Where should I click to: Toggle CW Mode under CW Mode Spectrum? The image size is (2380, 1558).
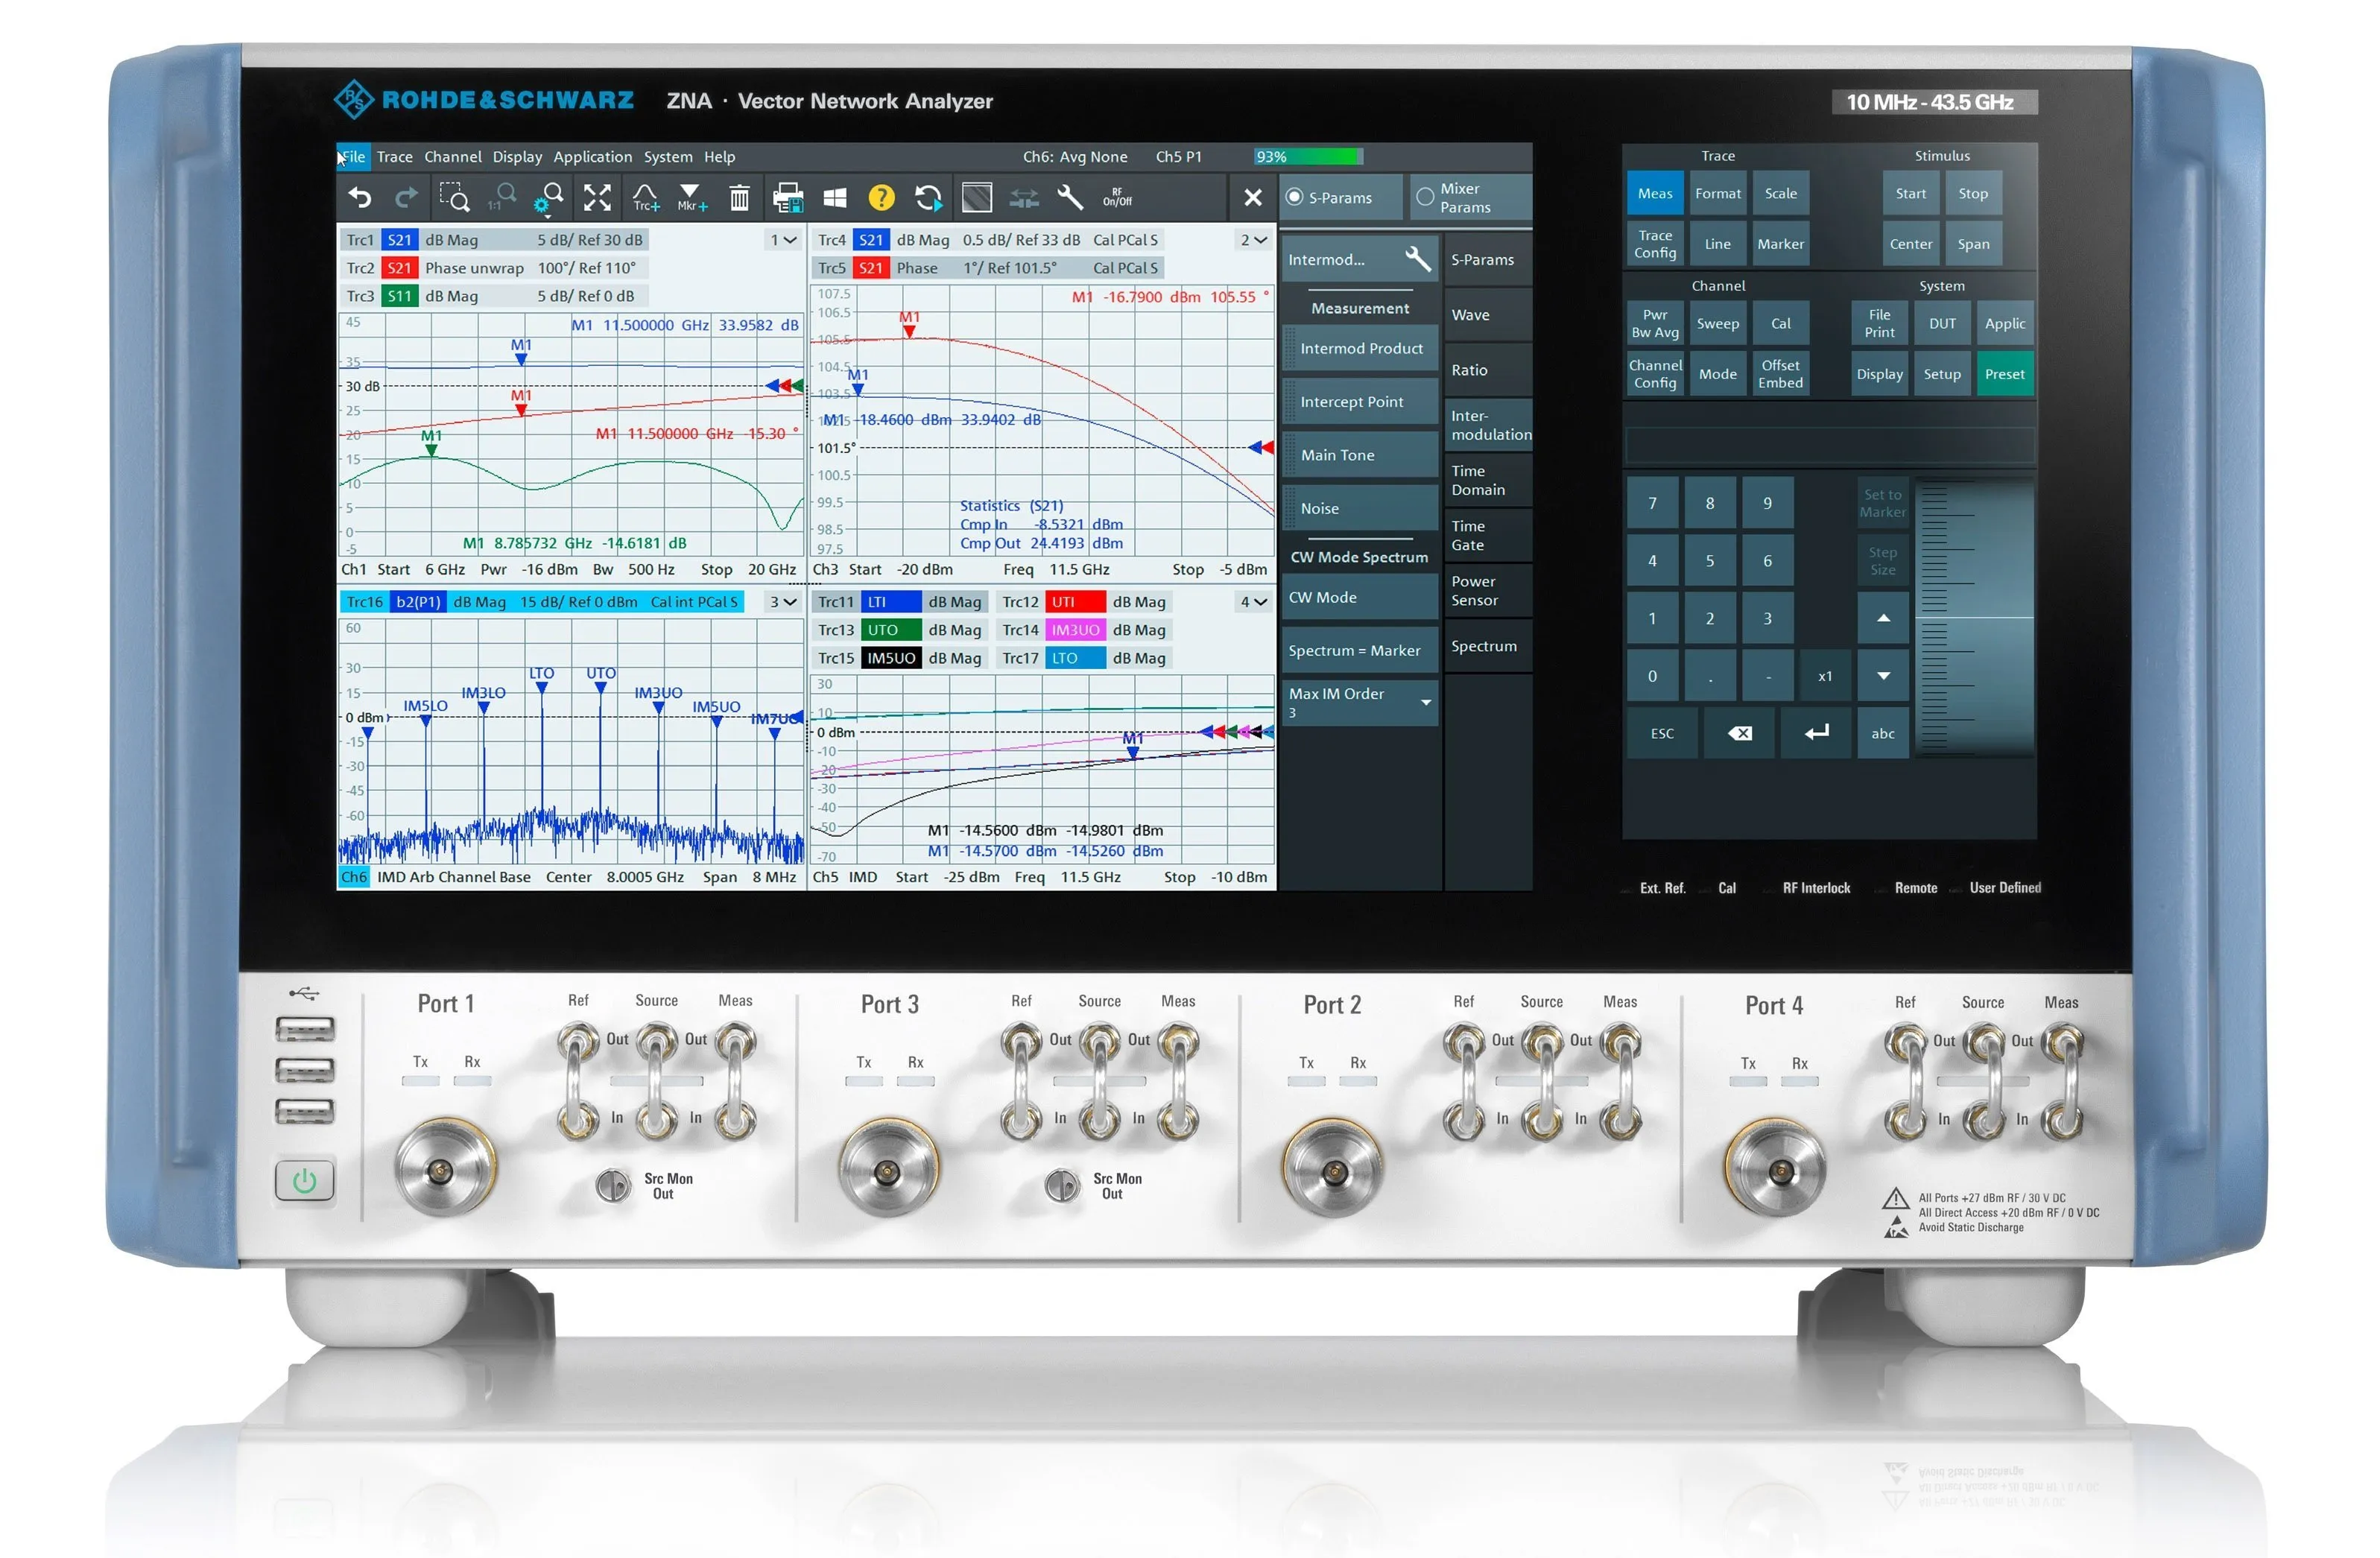(1361, 597)
